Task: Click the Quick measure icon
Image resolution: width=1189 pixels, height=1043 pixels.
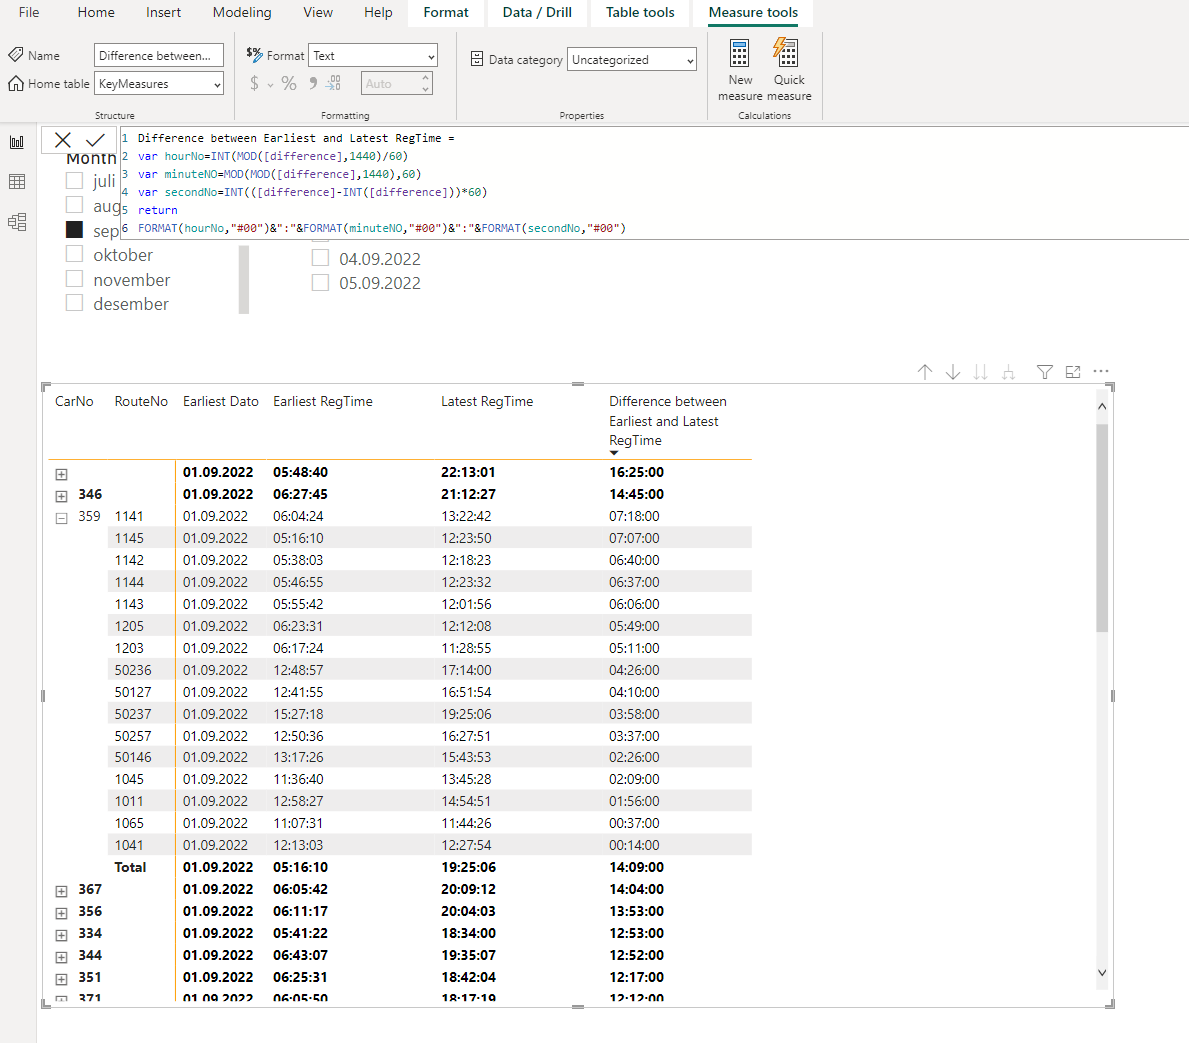Action: point(786,53)
